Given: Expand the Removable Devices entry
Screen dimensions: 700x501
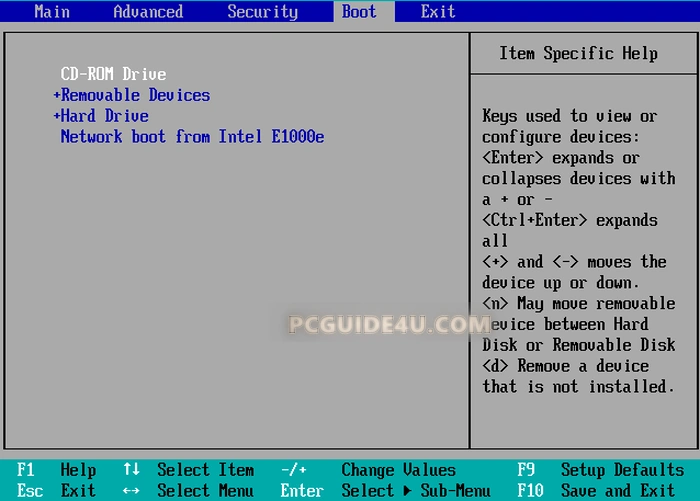Looking at the screenshot, I should [135, 95].
